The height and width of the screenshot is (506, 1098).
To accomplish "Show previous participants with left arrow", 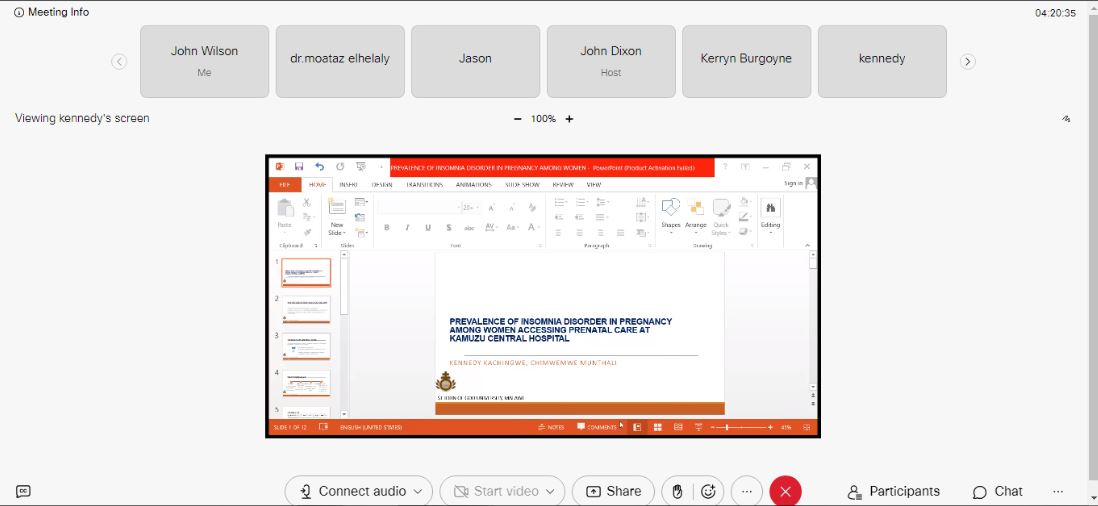I will pos(119,62).
